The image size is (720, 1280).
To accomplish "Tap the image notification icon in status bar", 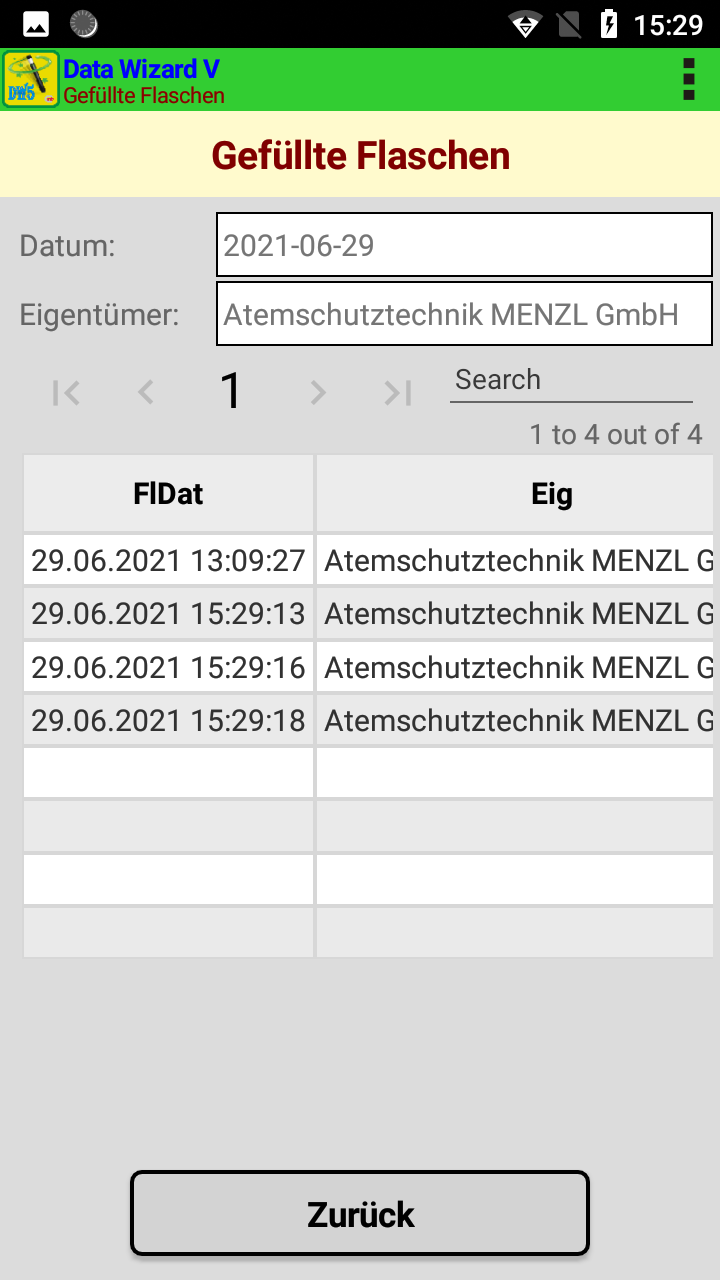I will click(x=36, y=24).
